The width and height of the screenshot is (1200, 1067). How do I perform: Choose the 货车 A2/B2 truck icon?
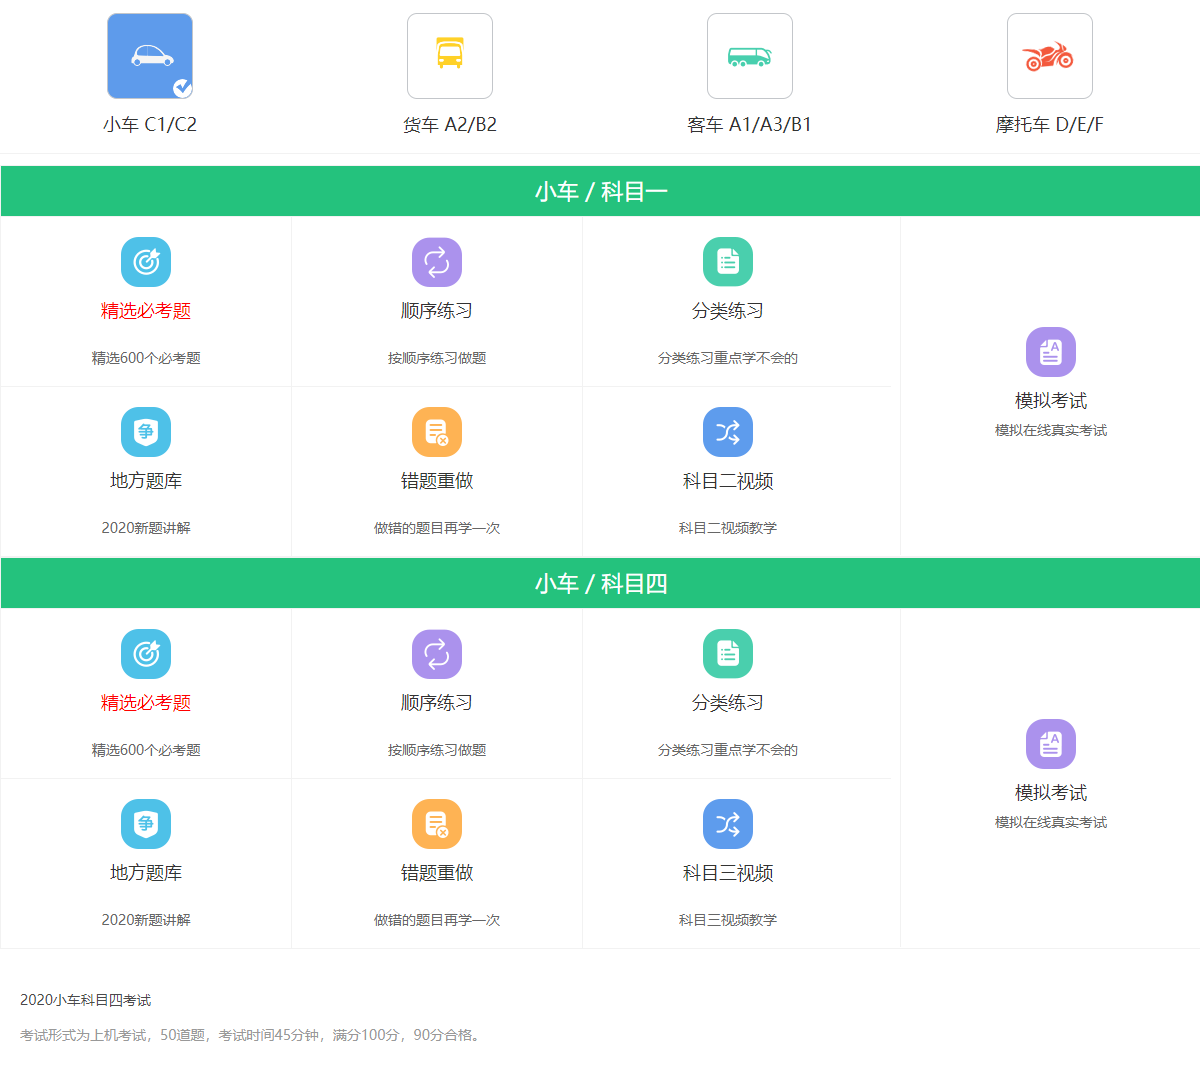click(x=450, y=56)
